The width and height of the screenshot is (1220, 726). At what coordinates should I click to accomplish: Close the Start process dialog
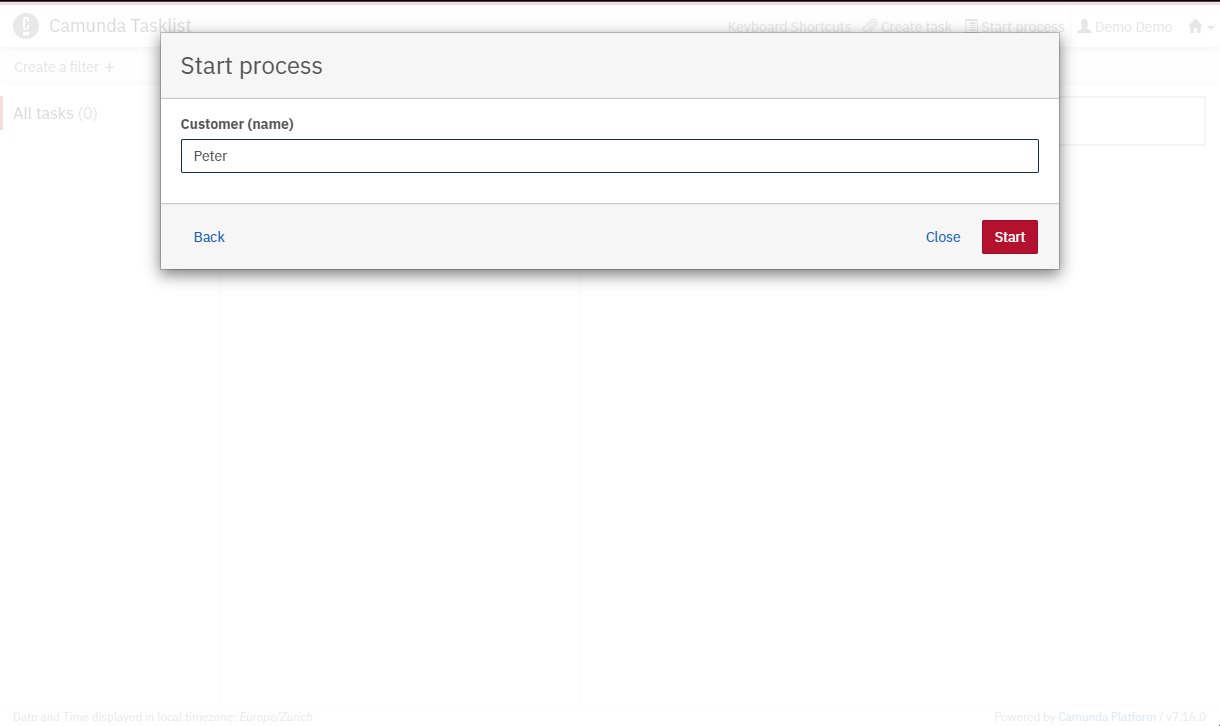943,237
